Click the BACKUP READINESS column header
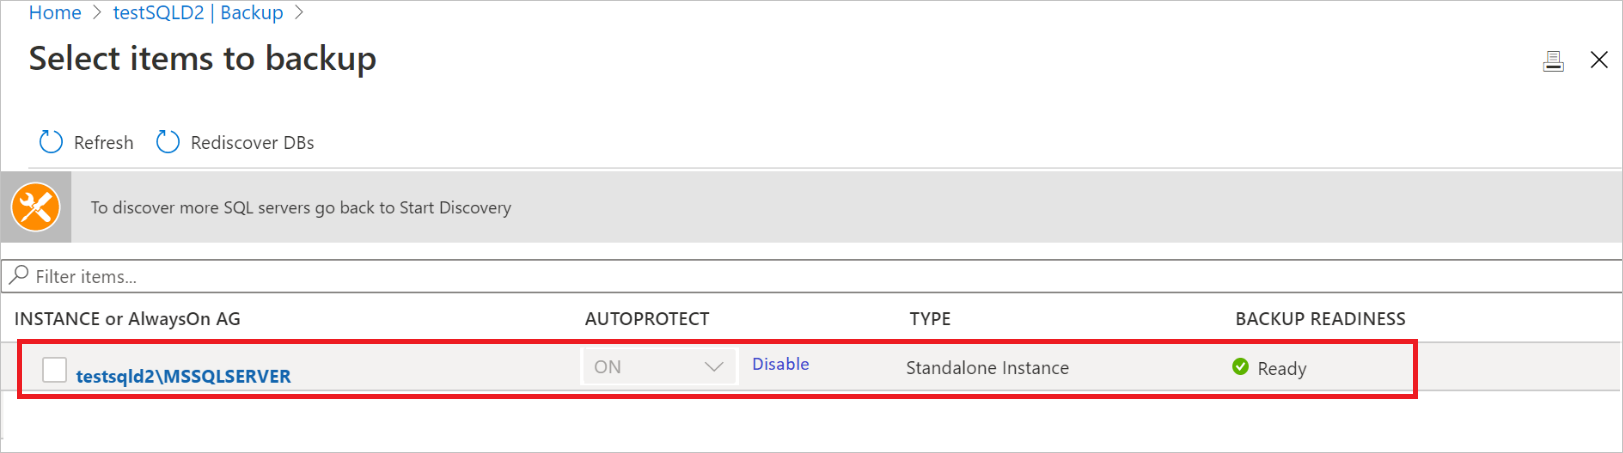This screenshot has width=1623, height=453. (x=1320, y=319)
